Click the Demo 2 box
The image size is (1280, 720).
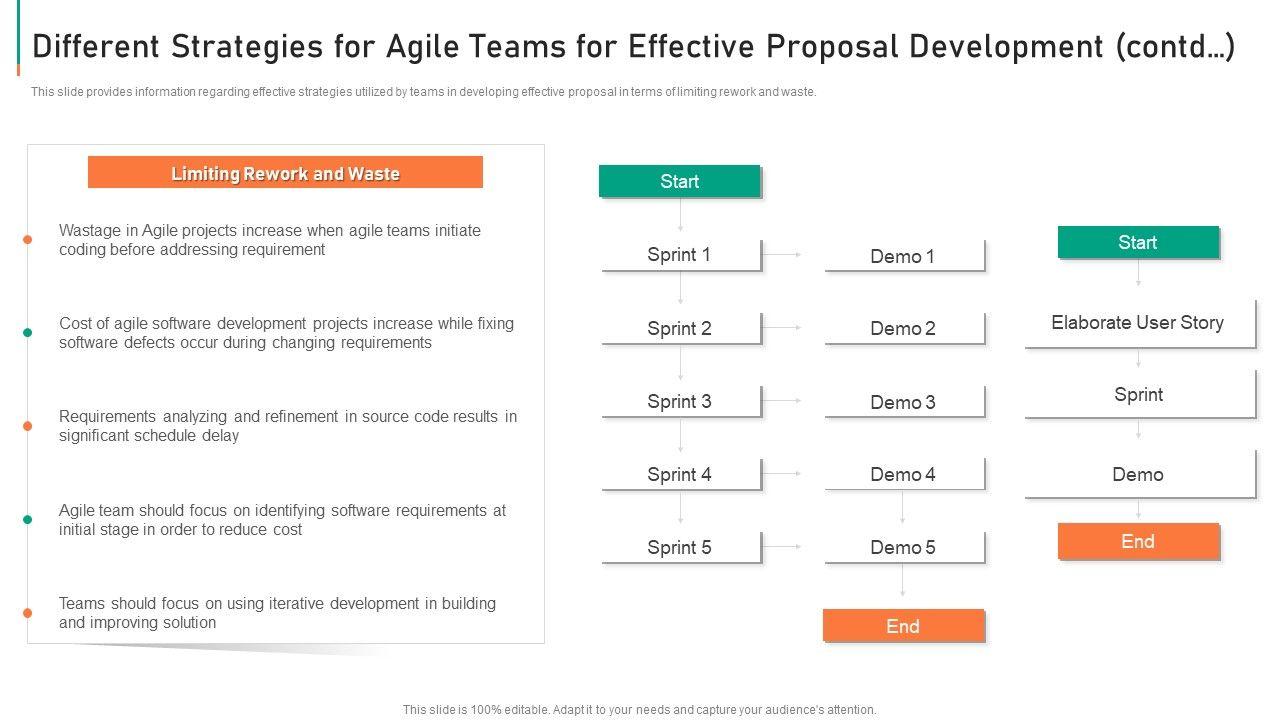[x=903, y=328]
